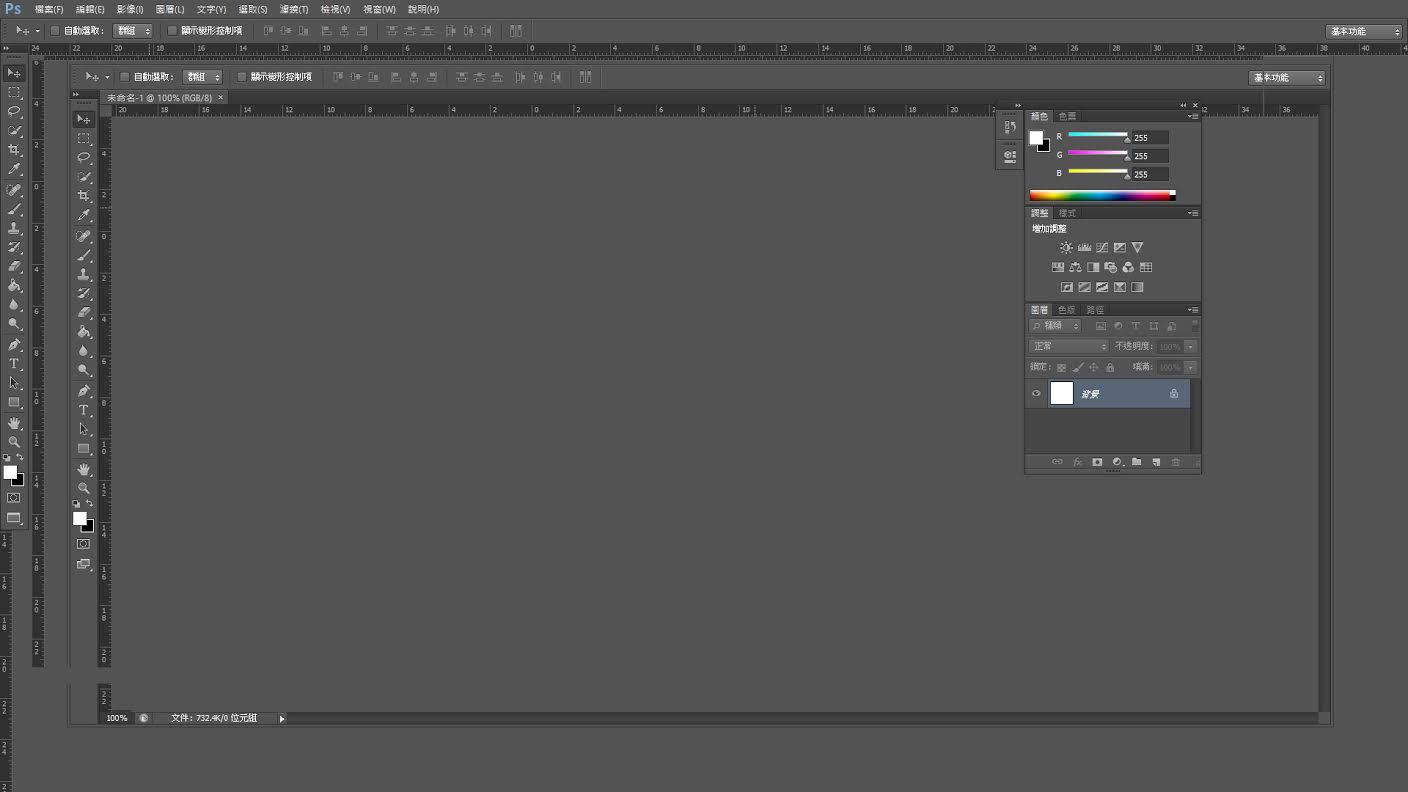Image resolution: width=1408 pixels, height=792 pixels.
Task: Check 顯示變形控制項 in the topmost options bar
Action: coord(172,31)
